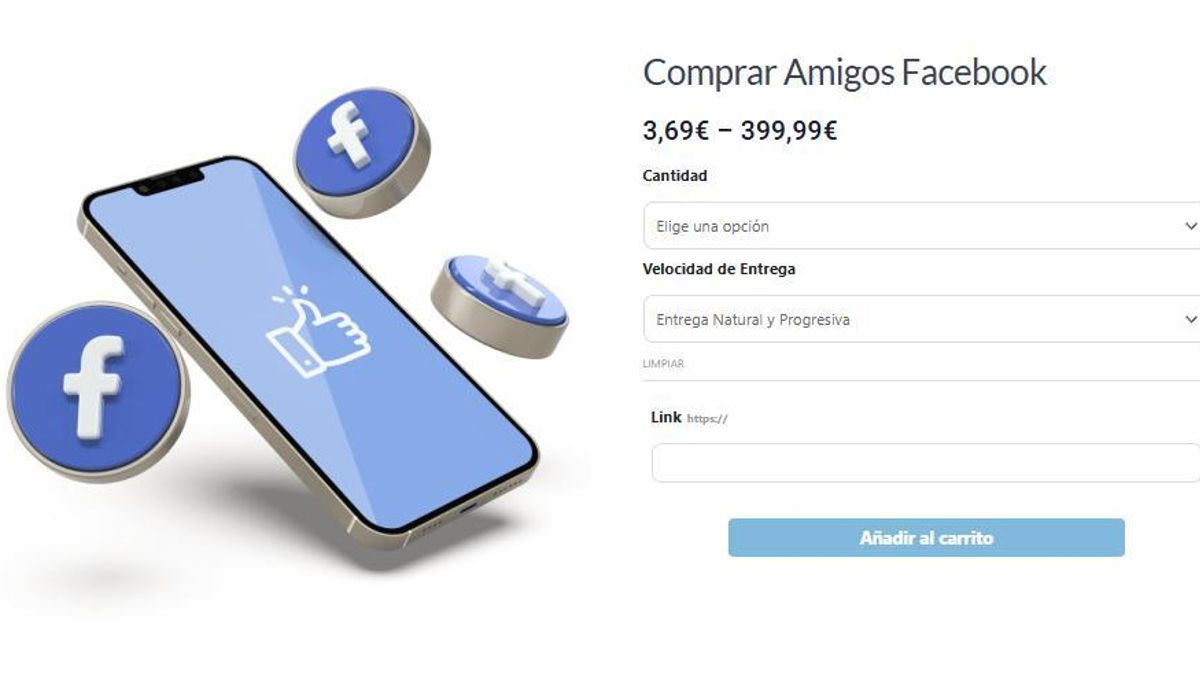1200x675 pixels.
Task: Click the chevron arrow of Velocidad de Entrega selector
Action: [1190, 319]
